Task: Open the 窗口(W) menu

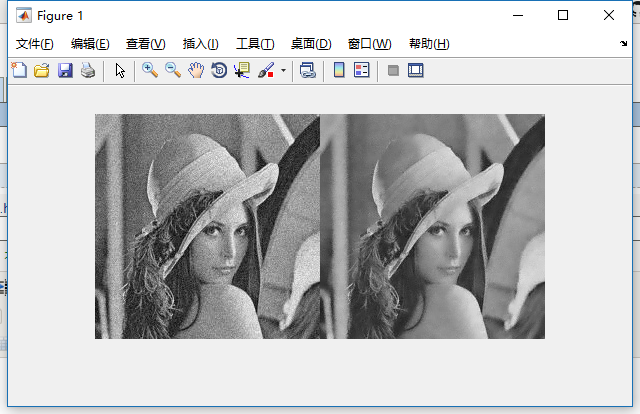Action: point(369,44)
